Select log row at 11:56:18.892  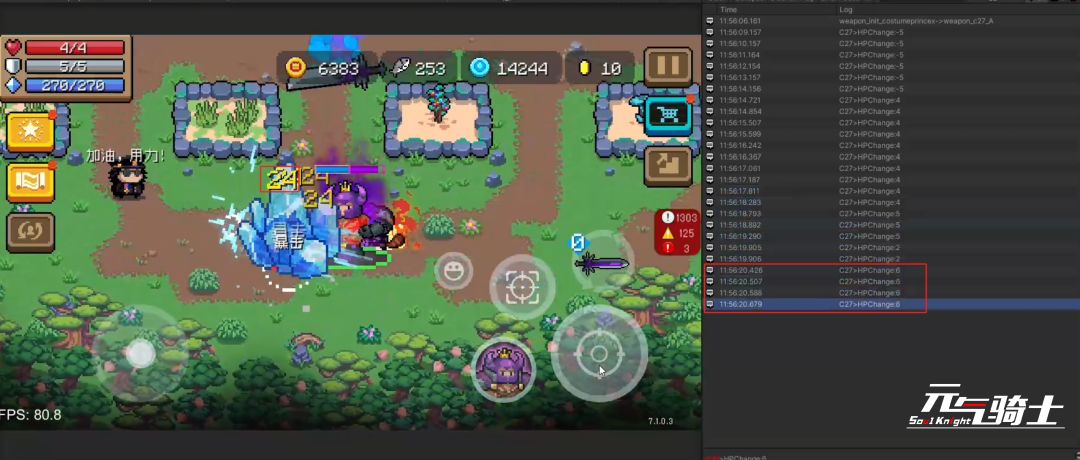pyautogui.click(x=893, y=225)
